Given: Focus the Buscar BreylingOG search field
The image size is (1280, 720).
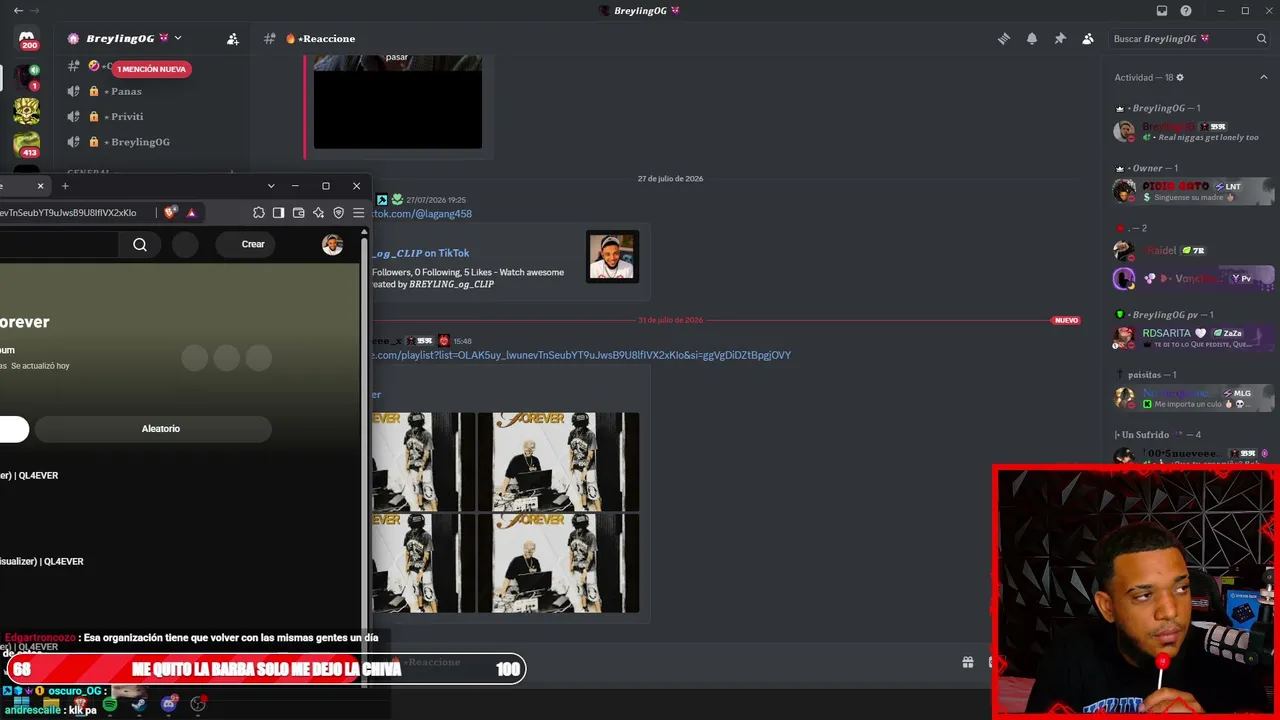Looking at the screenshot, I should (x=1189, y=39).
